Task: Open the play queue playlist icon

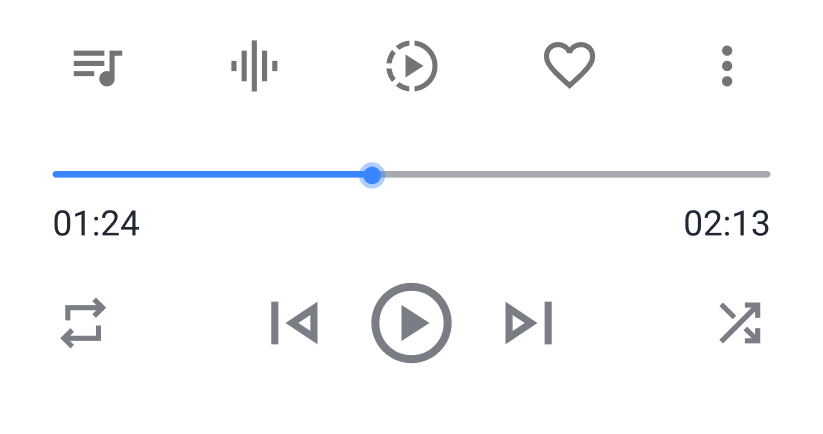Action: (97, 67)
